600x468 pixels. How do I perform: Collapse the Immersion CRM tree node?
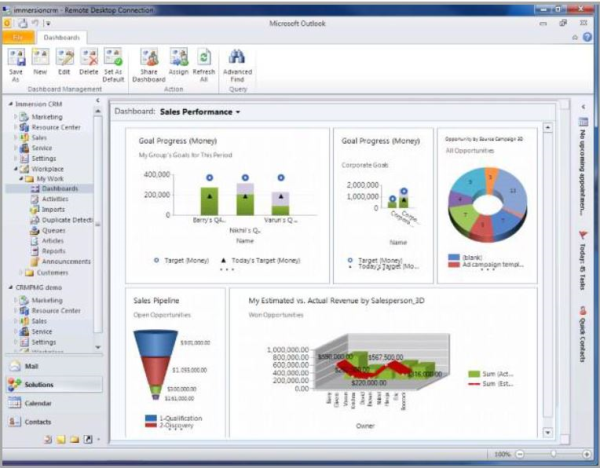tap(11, 104)
